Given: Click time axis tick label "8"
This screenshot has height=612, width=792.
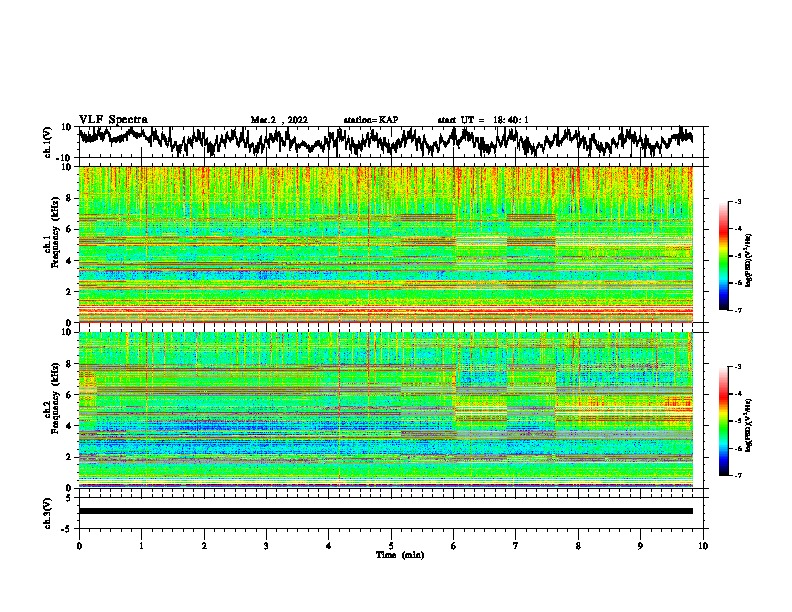Looking at the screenshot, I should [578, 546].
